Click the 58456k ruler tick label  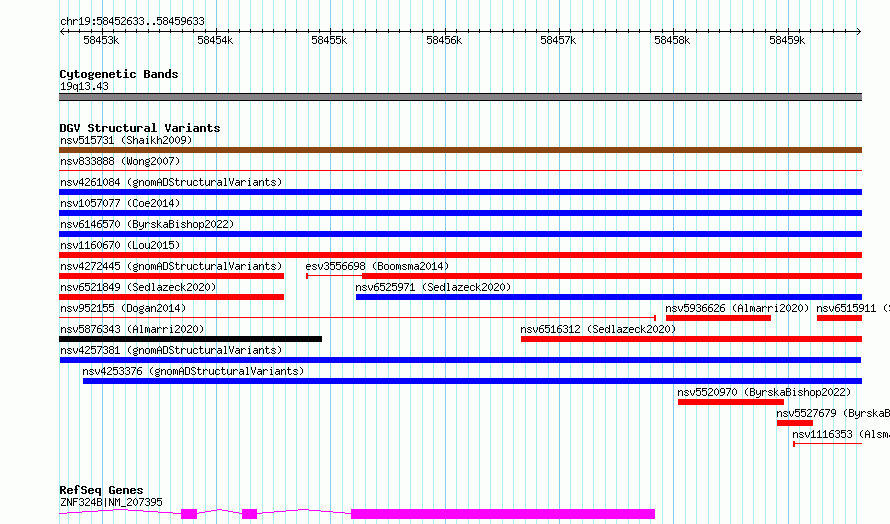444,40
